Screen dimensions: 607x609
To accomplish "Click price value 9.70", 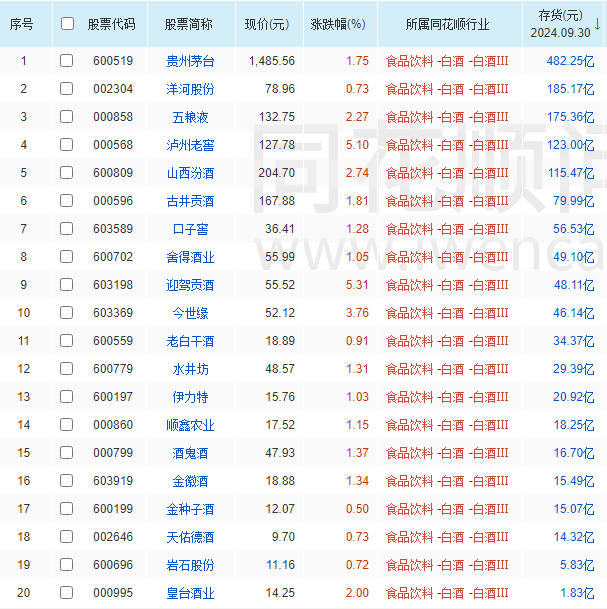I will point(283,537).
